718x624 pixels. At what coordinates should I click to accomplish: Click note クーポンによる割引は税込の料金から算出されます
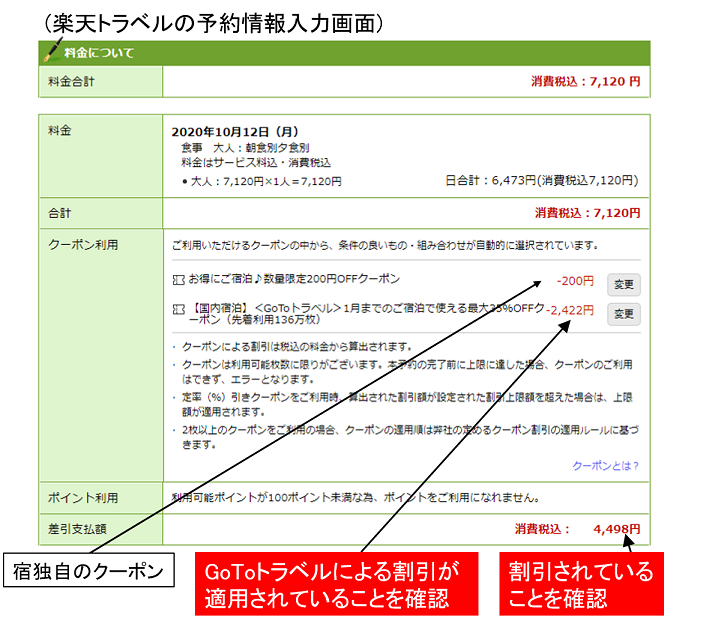(x=297, y=347)
